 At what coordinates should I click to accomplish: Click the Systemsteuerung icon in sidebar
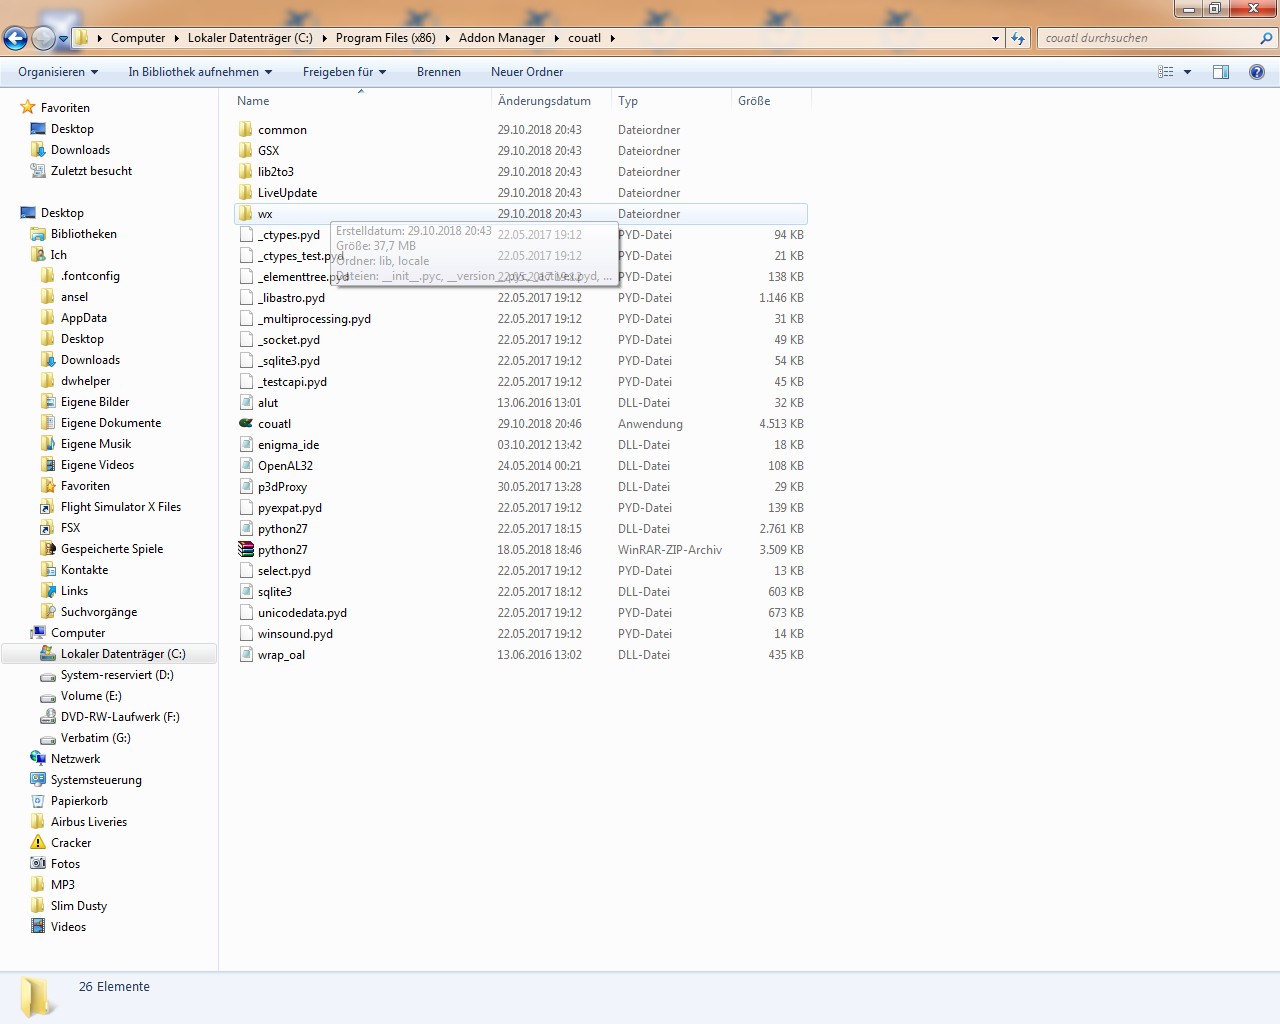click(x=38, y=780)
